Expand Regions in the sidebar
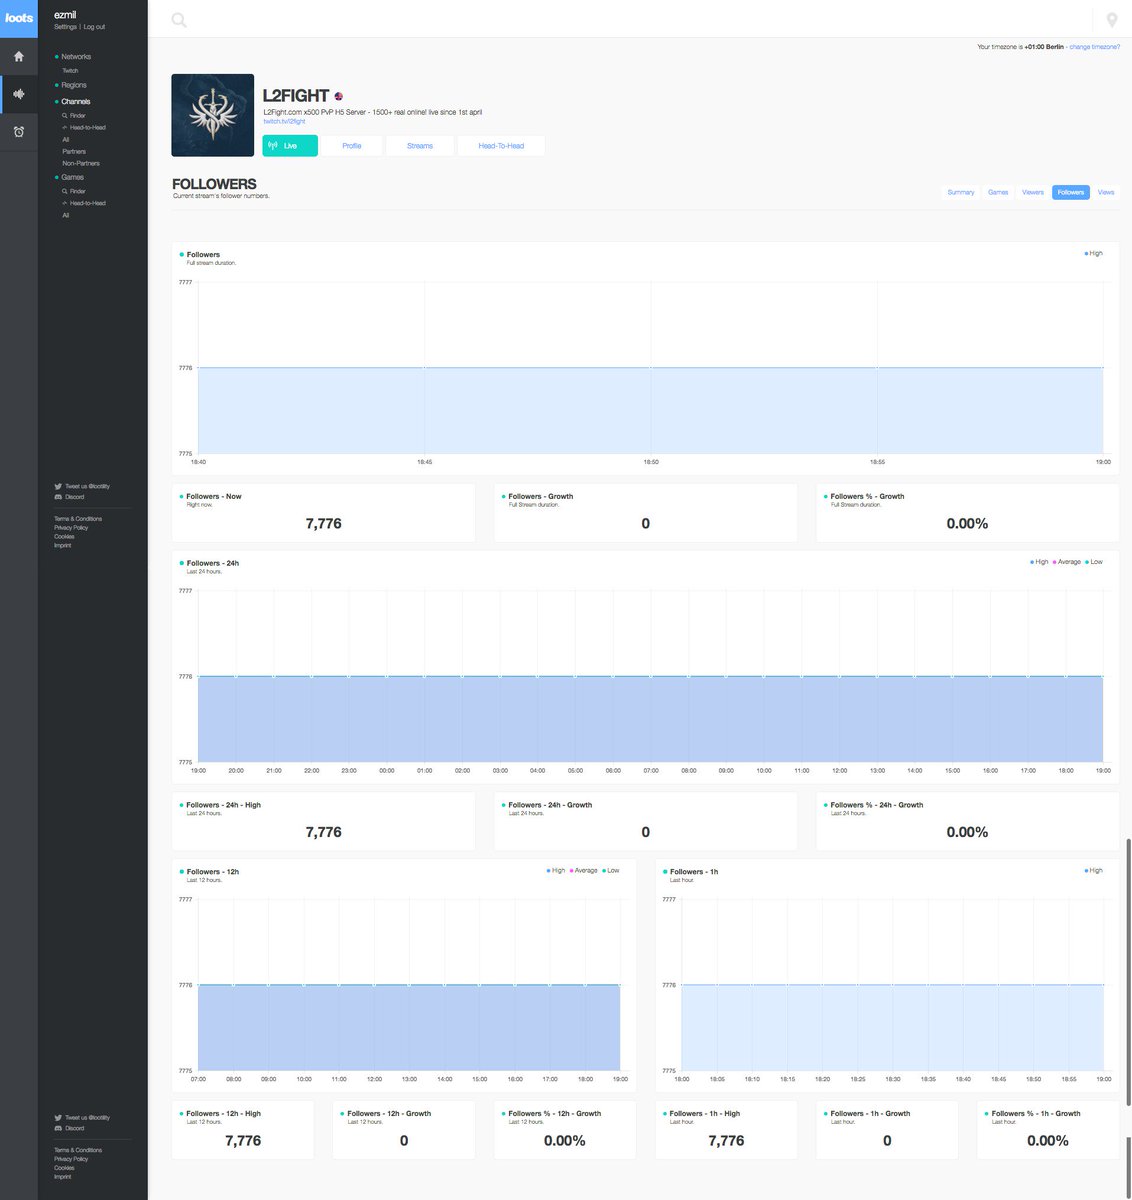Image resolution: width=1132 pixels, height=1200 pixels. (74, 85)
